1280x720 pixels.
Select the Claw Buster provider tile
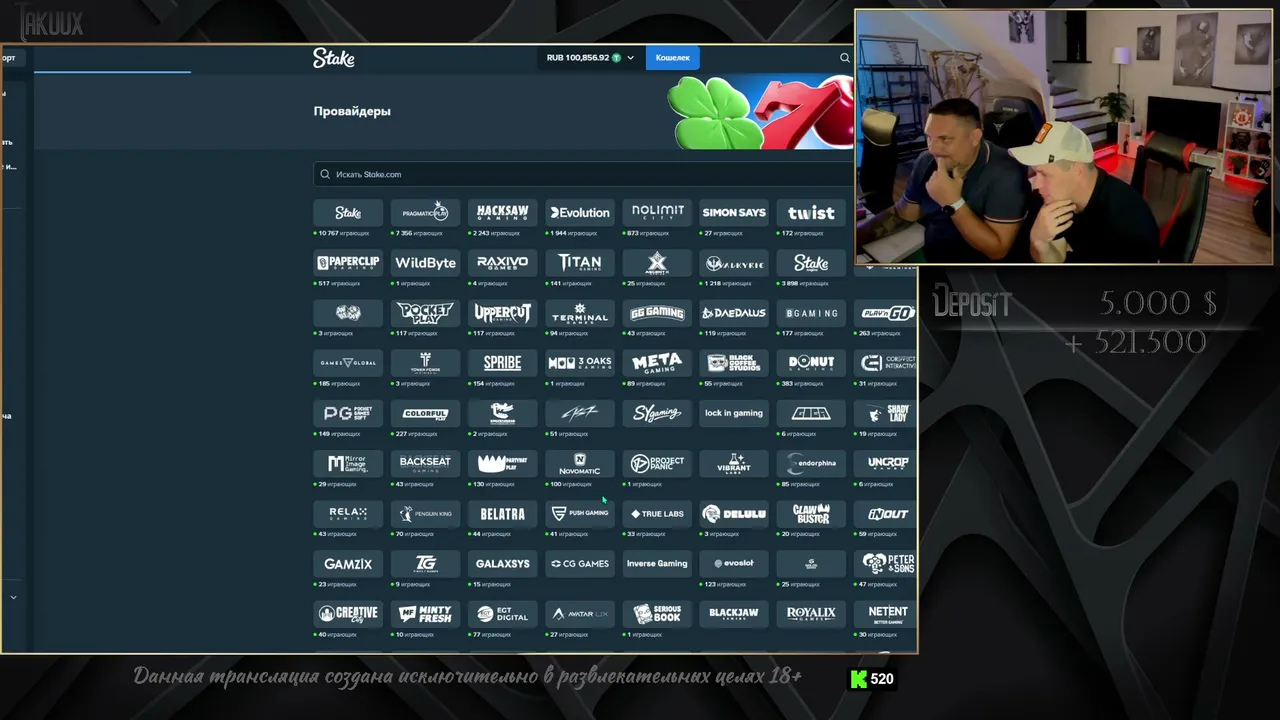click(811, 513)
